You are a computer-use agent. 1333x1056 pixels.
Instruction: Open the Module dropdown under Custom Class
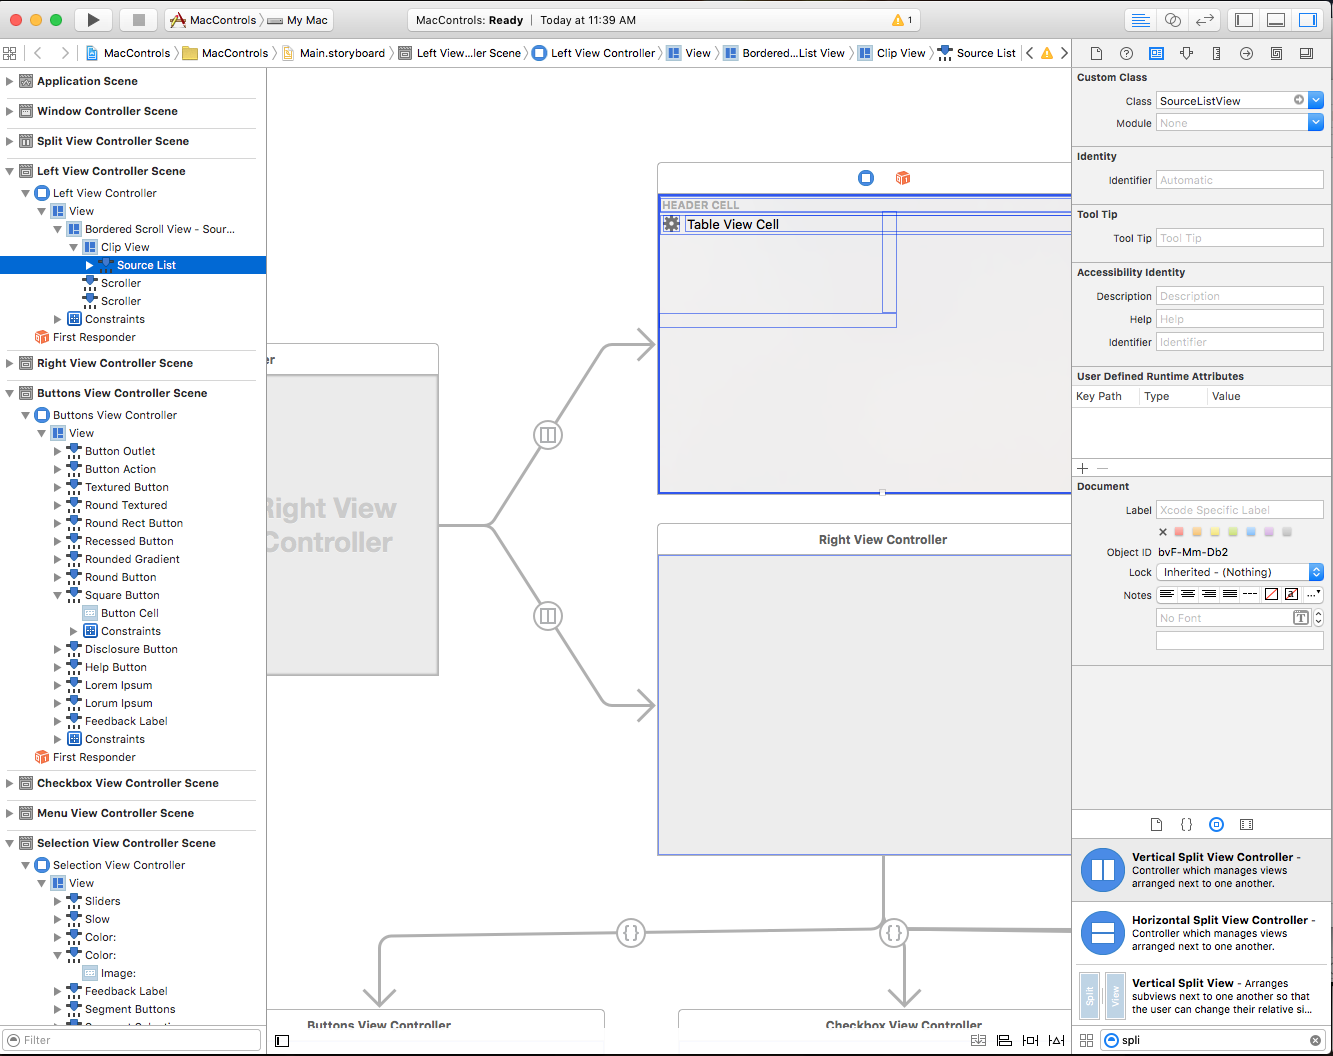(1314, 122)
